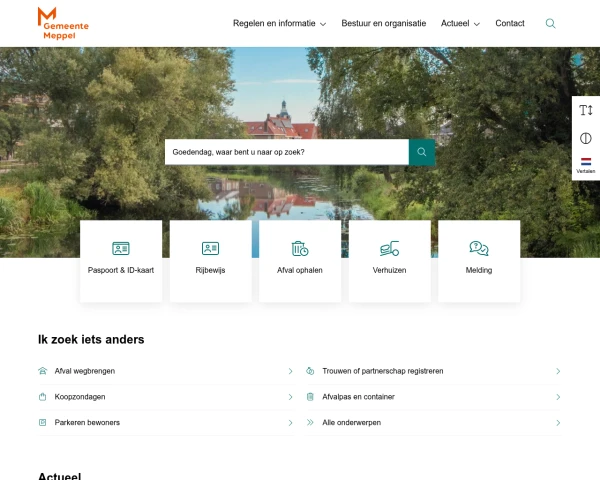Open Parkeren bewoners link
The height and width of the screenshot is (480, 600).
[x=87, y=423]
